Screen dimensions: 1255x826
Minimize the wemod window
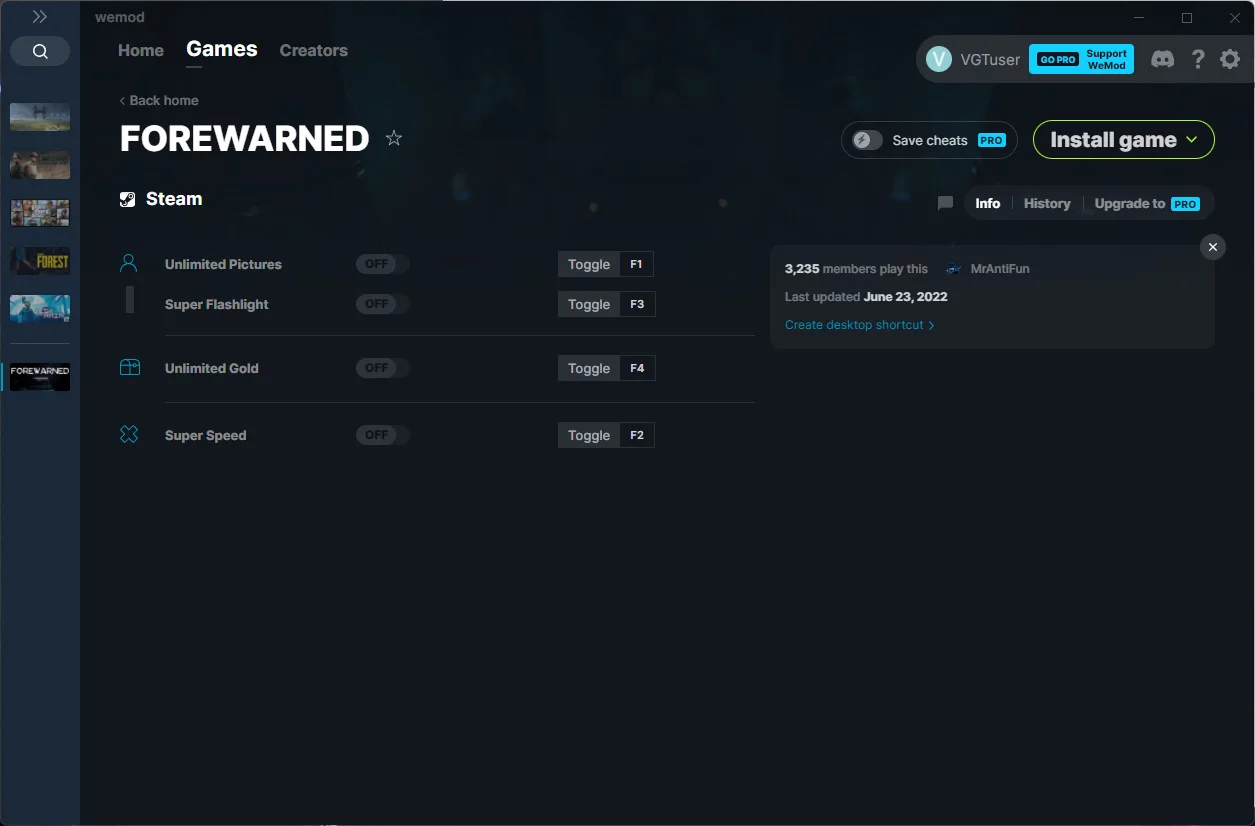(x=1140, y=18)
